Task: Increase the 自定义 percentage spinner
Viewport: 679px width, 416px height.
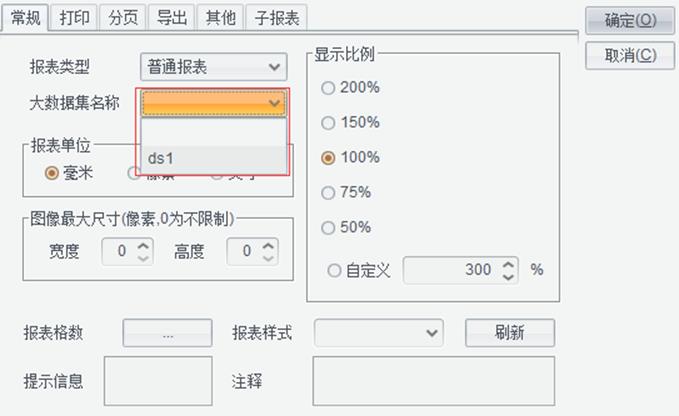Action: (508, 264)
